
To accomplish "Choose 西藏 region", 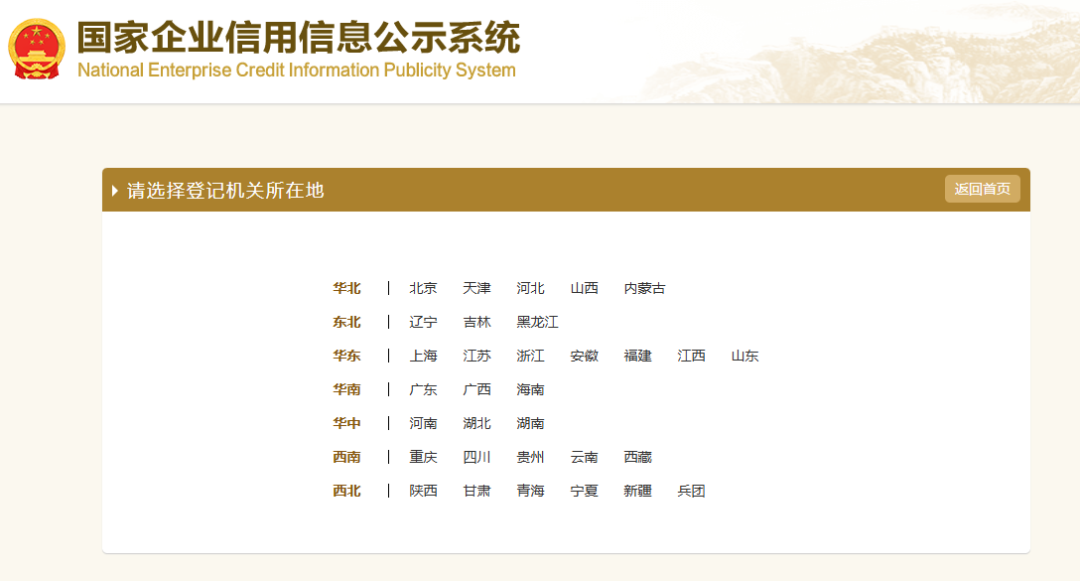I will 638,457.
